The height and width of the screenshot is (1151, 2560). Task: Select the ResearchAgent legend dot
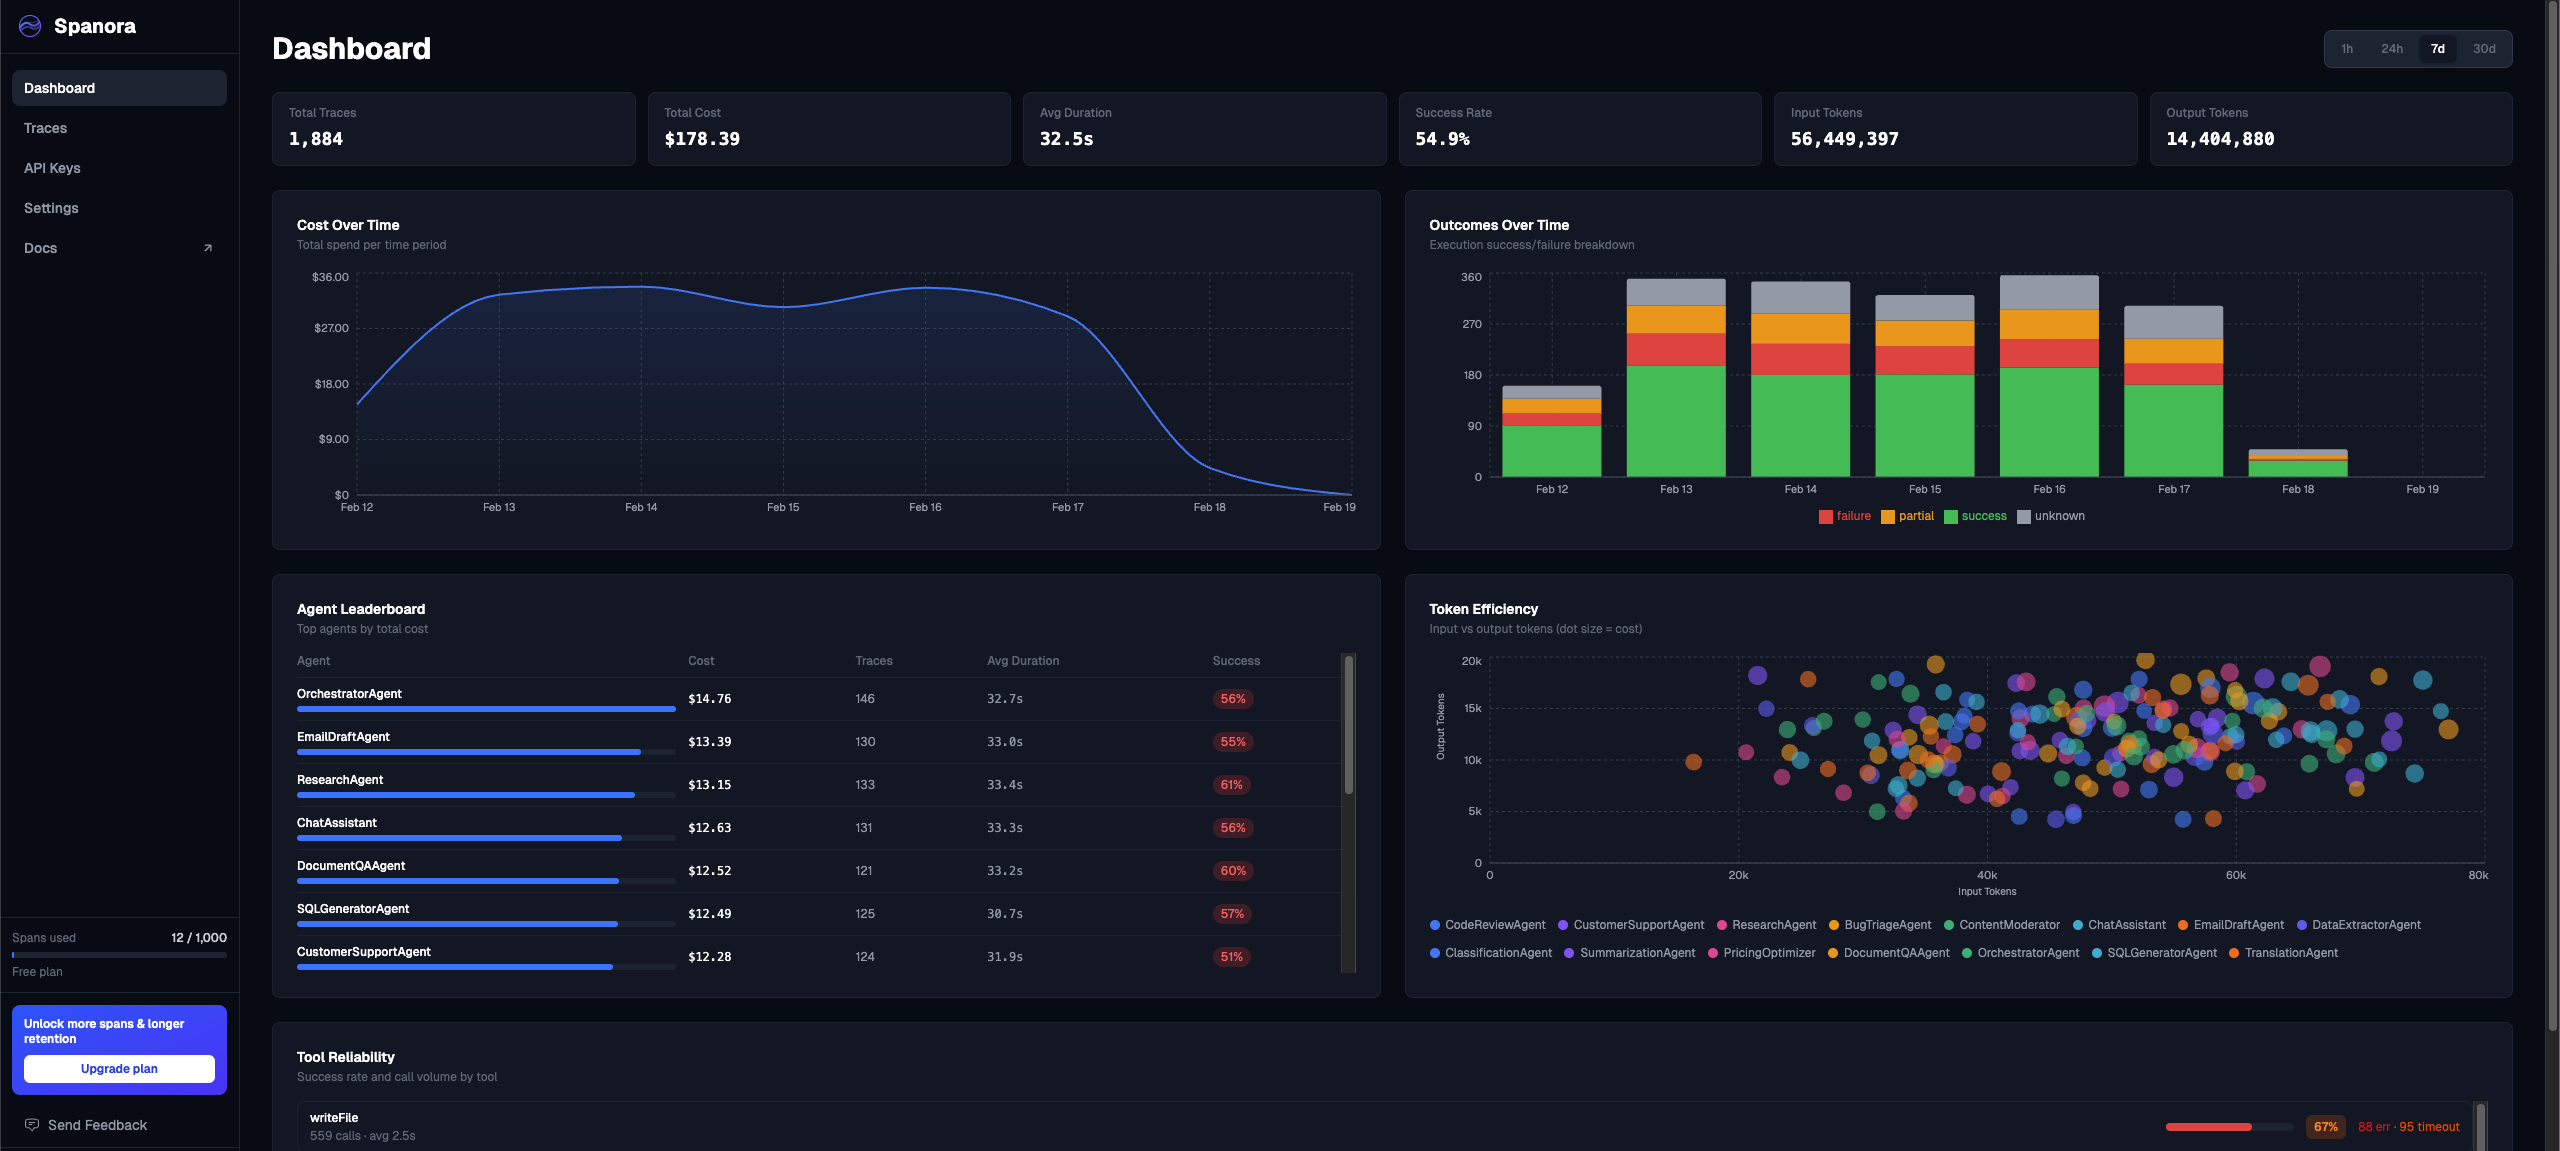(1722, 925)
